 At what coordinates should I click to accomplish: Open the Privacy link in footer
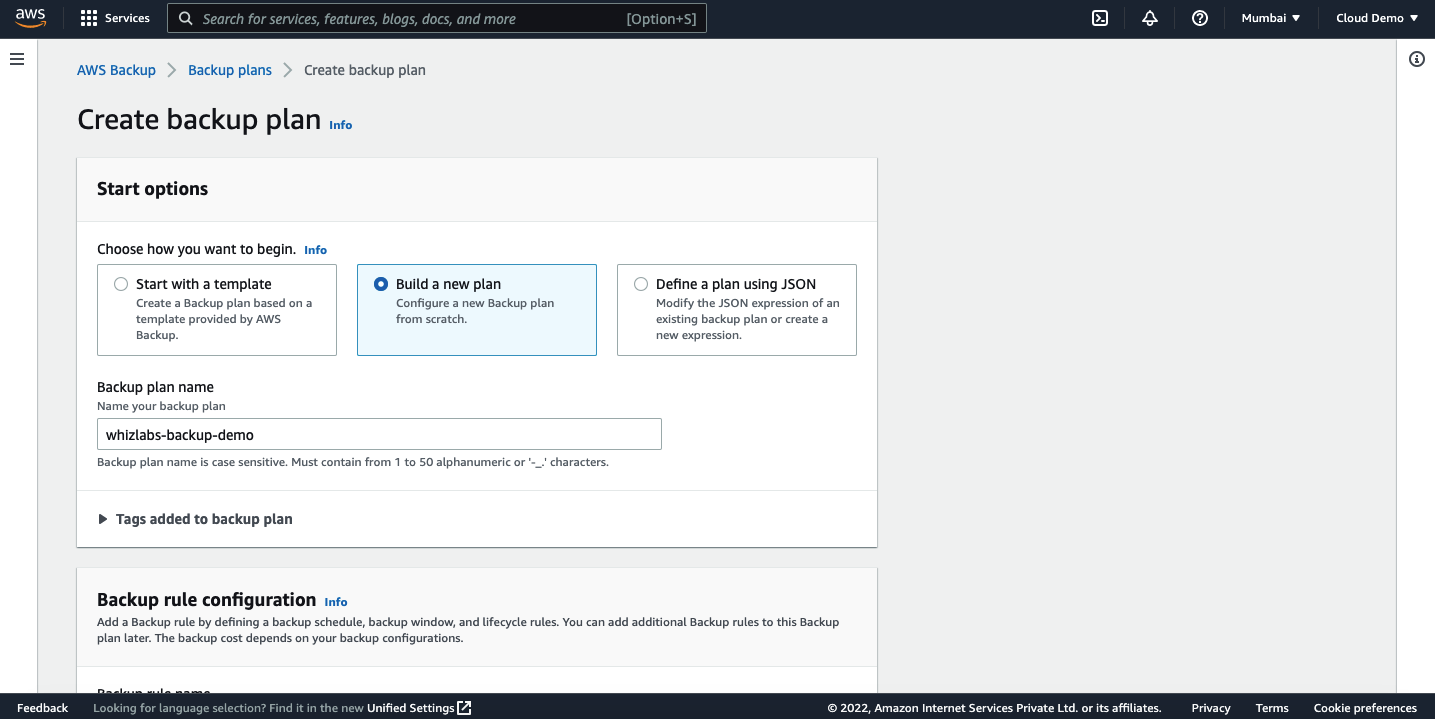click(1211, 708)
